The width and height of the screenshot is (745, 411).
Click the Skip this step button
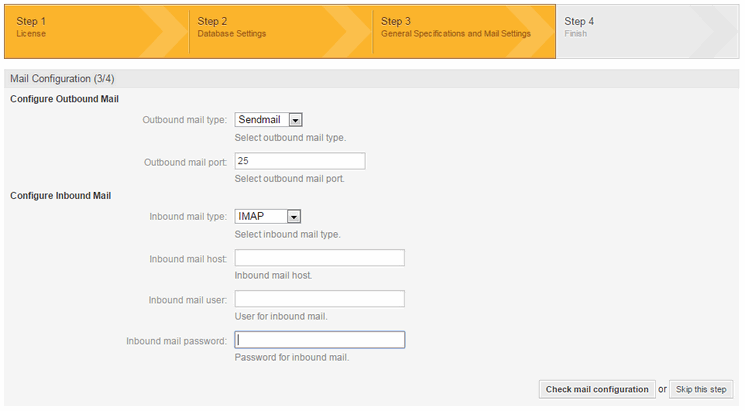(701, 389)
